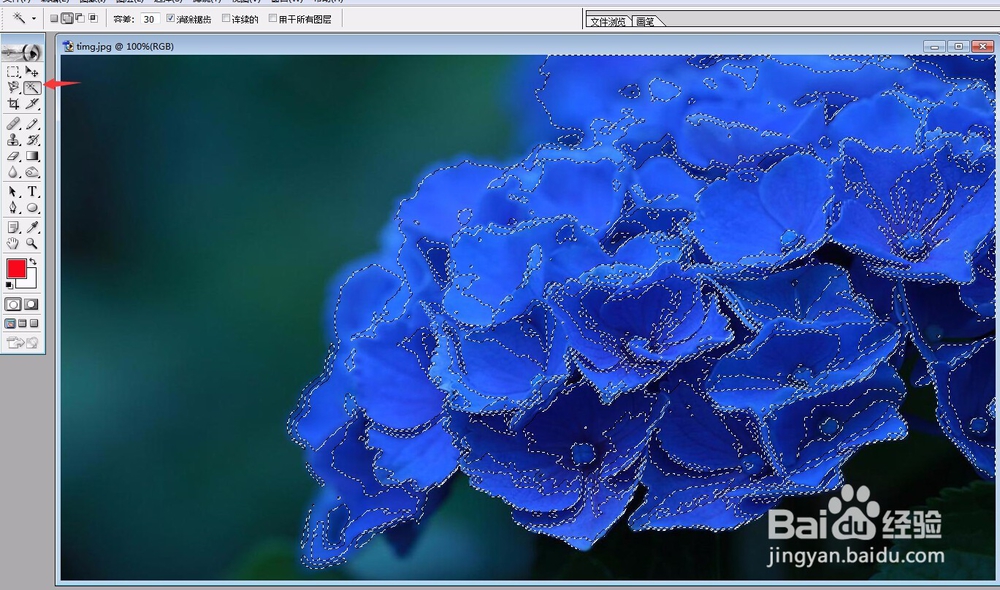Switch to Standard editing mode
This screenshot has width=1000, height=590.
point(13,304)
